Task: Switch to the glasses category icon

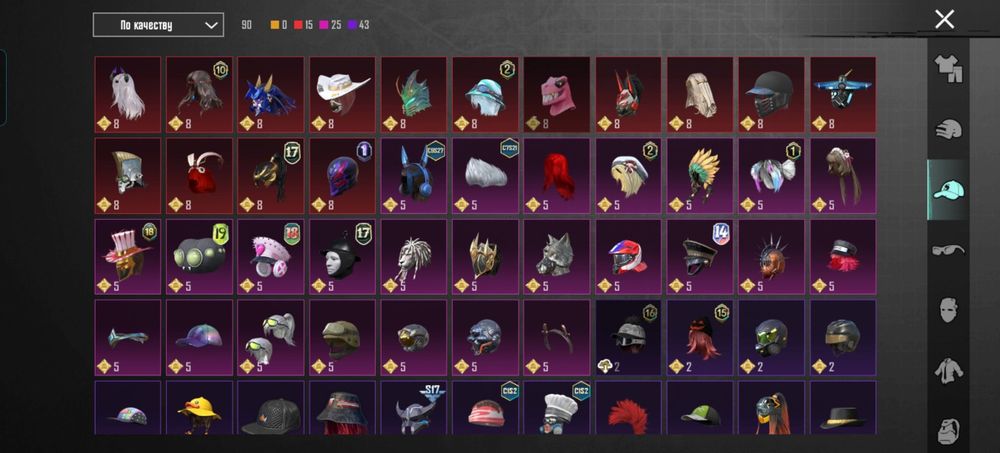Action: pos(948,249)
